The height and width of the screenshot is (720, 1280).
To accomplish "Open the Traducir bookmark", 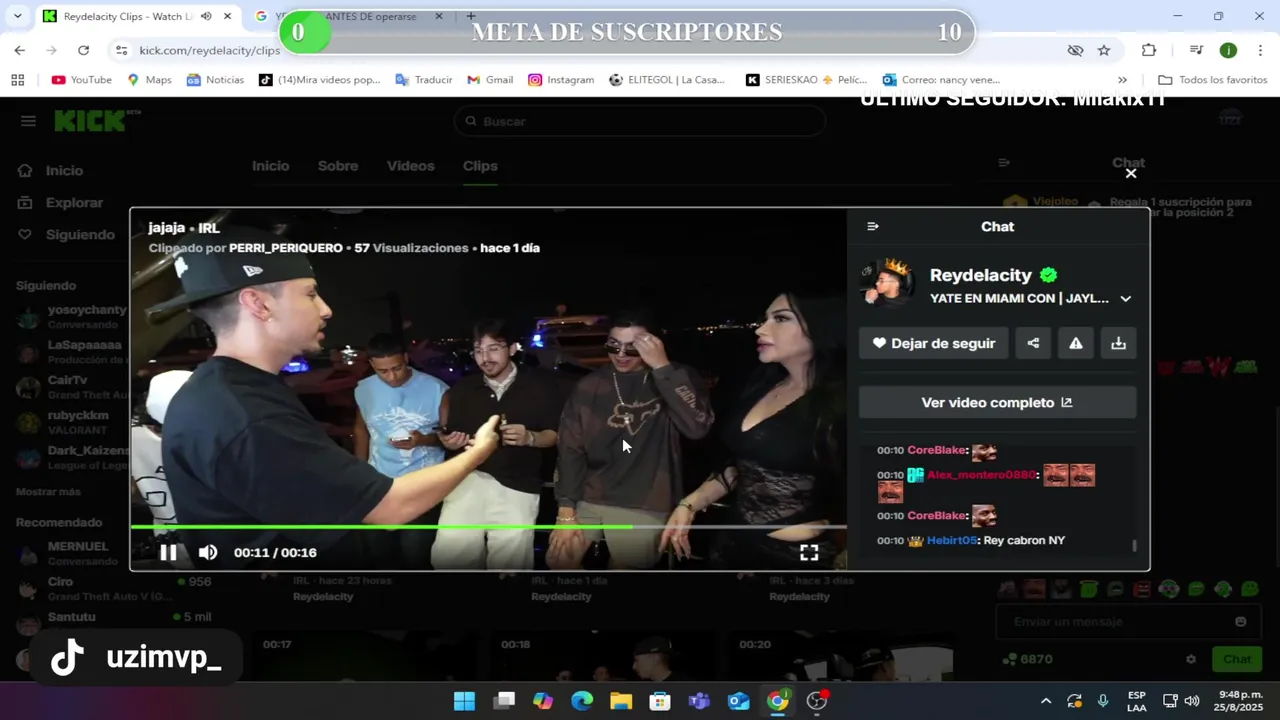I will (423, 80).
